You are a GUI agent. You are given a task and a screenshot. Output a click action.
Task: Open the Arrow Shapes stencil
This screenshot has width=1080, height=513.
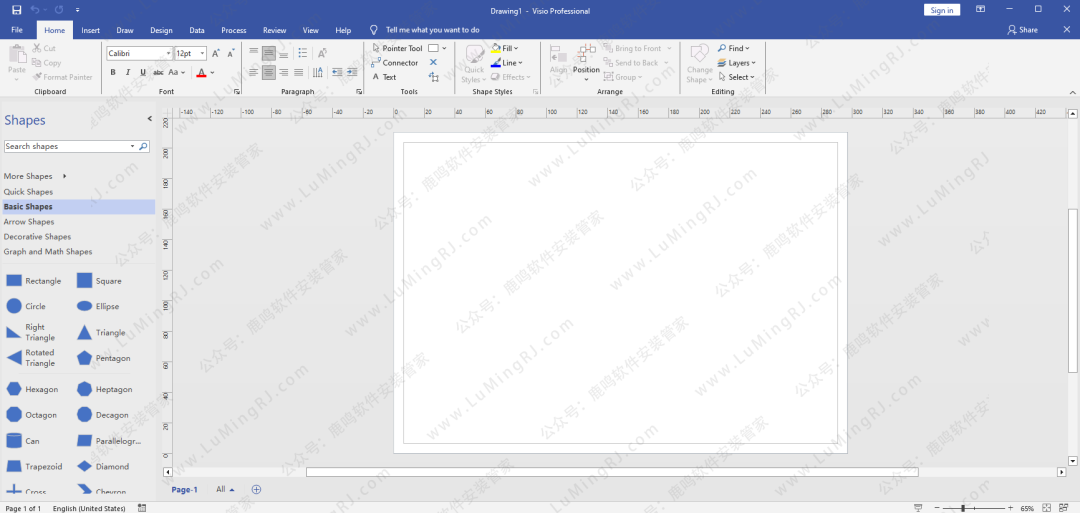coord(29,222)
